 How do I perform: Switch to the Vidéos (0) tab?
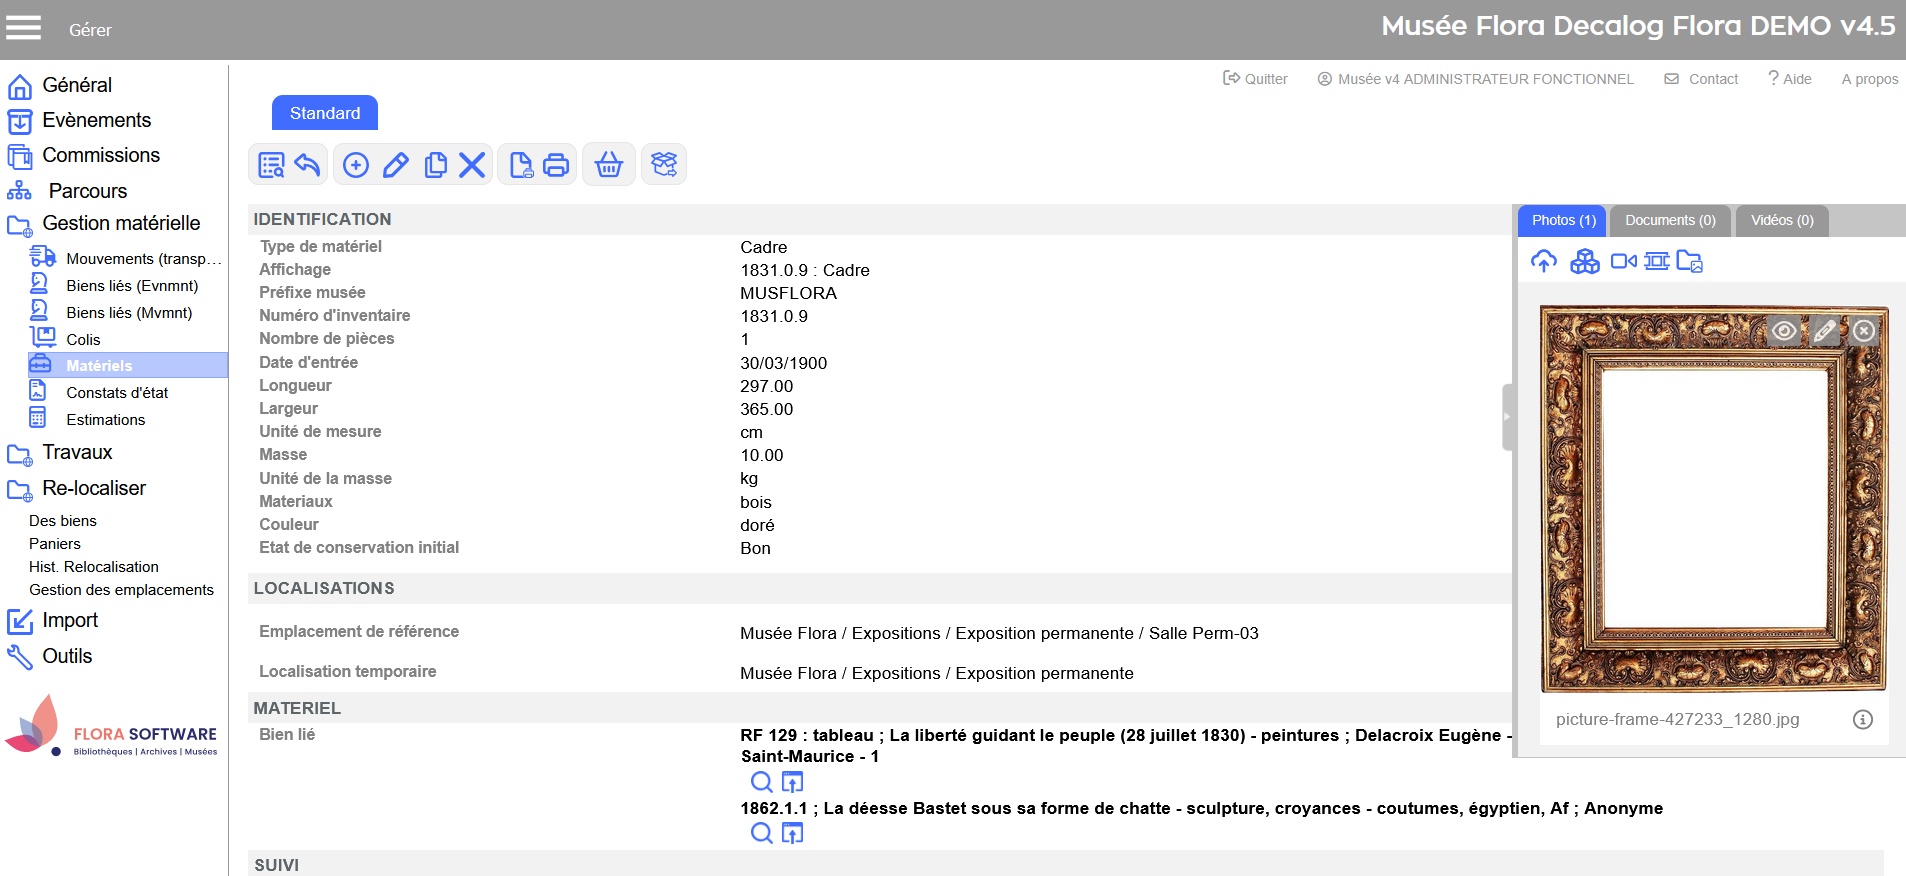(1781, 221)
